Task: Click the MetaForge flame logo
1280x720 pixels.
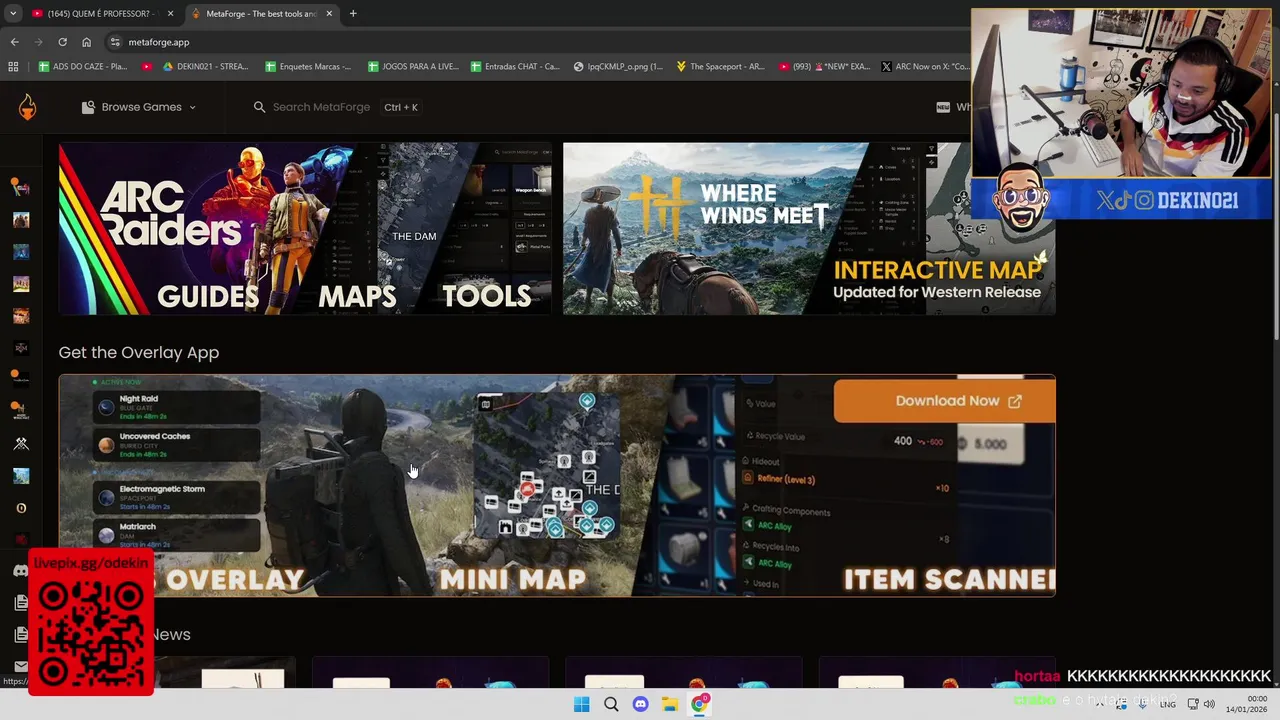Action: click(27, 107)
